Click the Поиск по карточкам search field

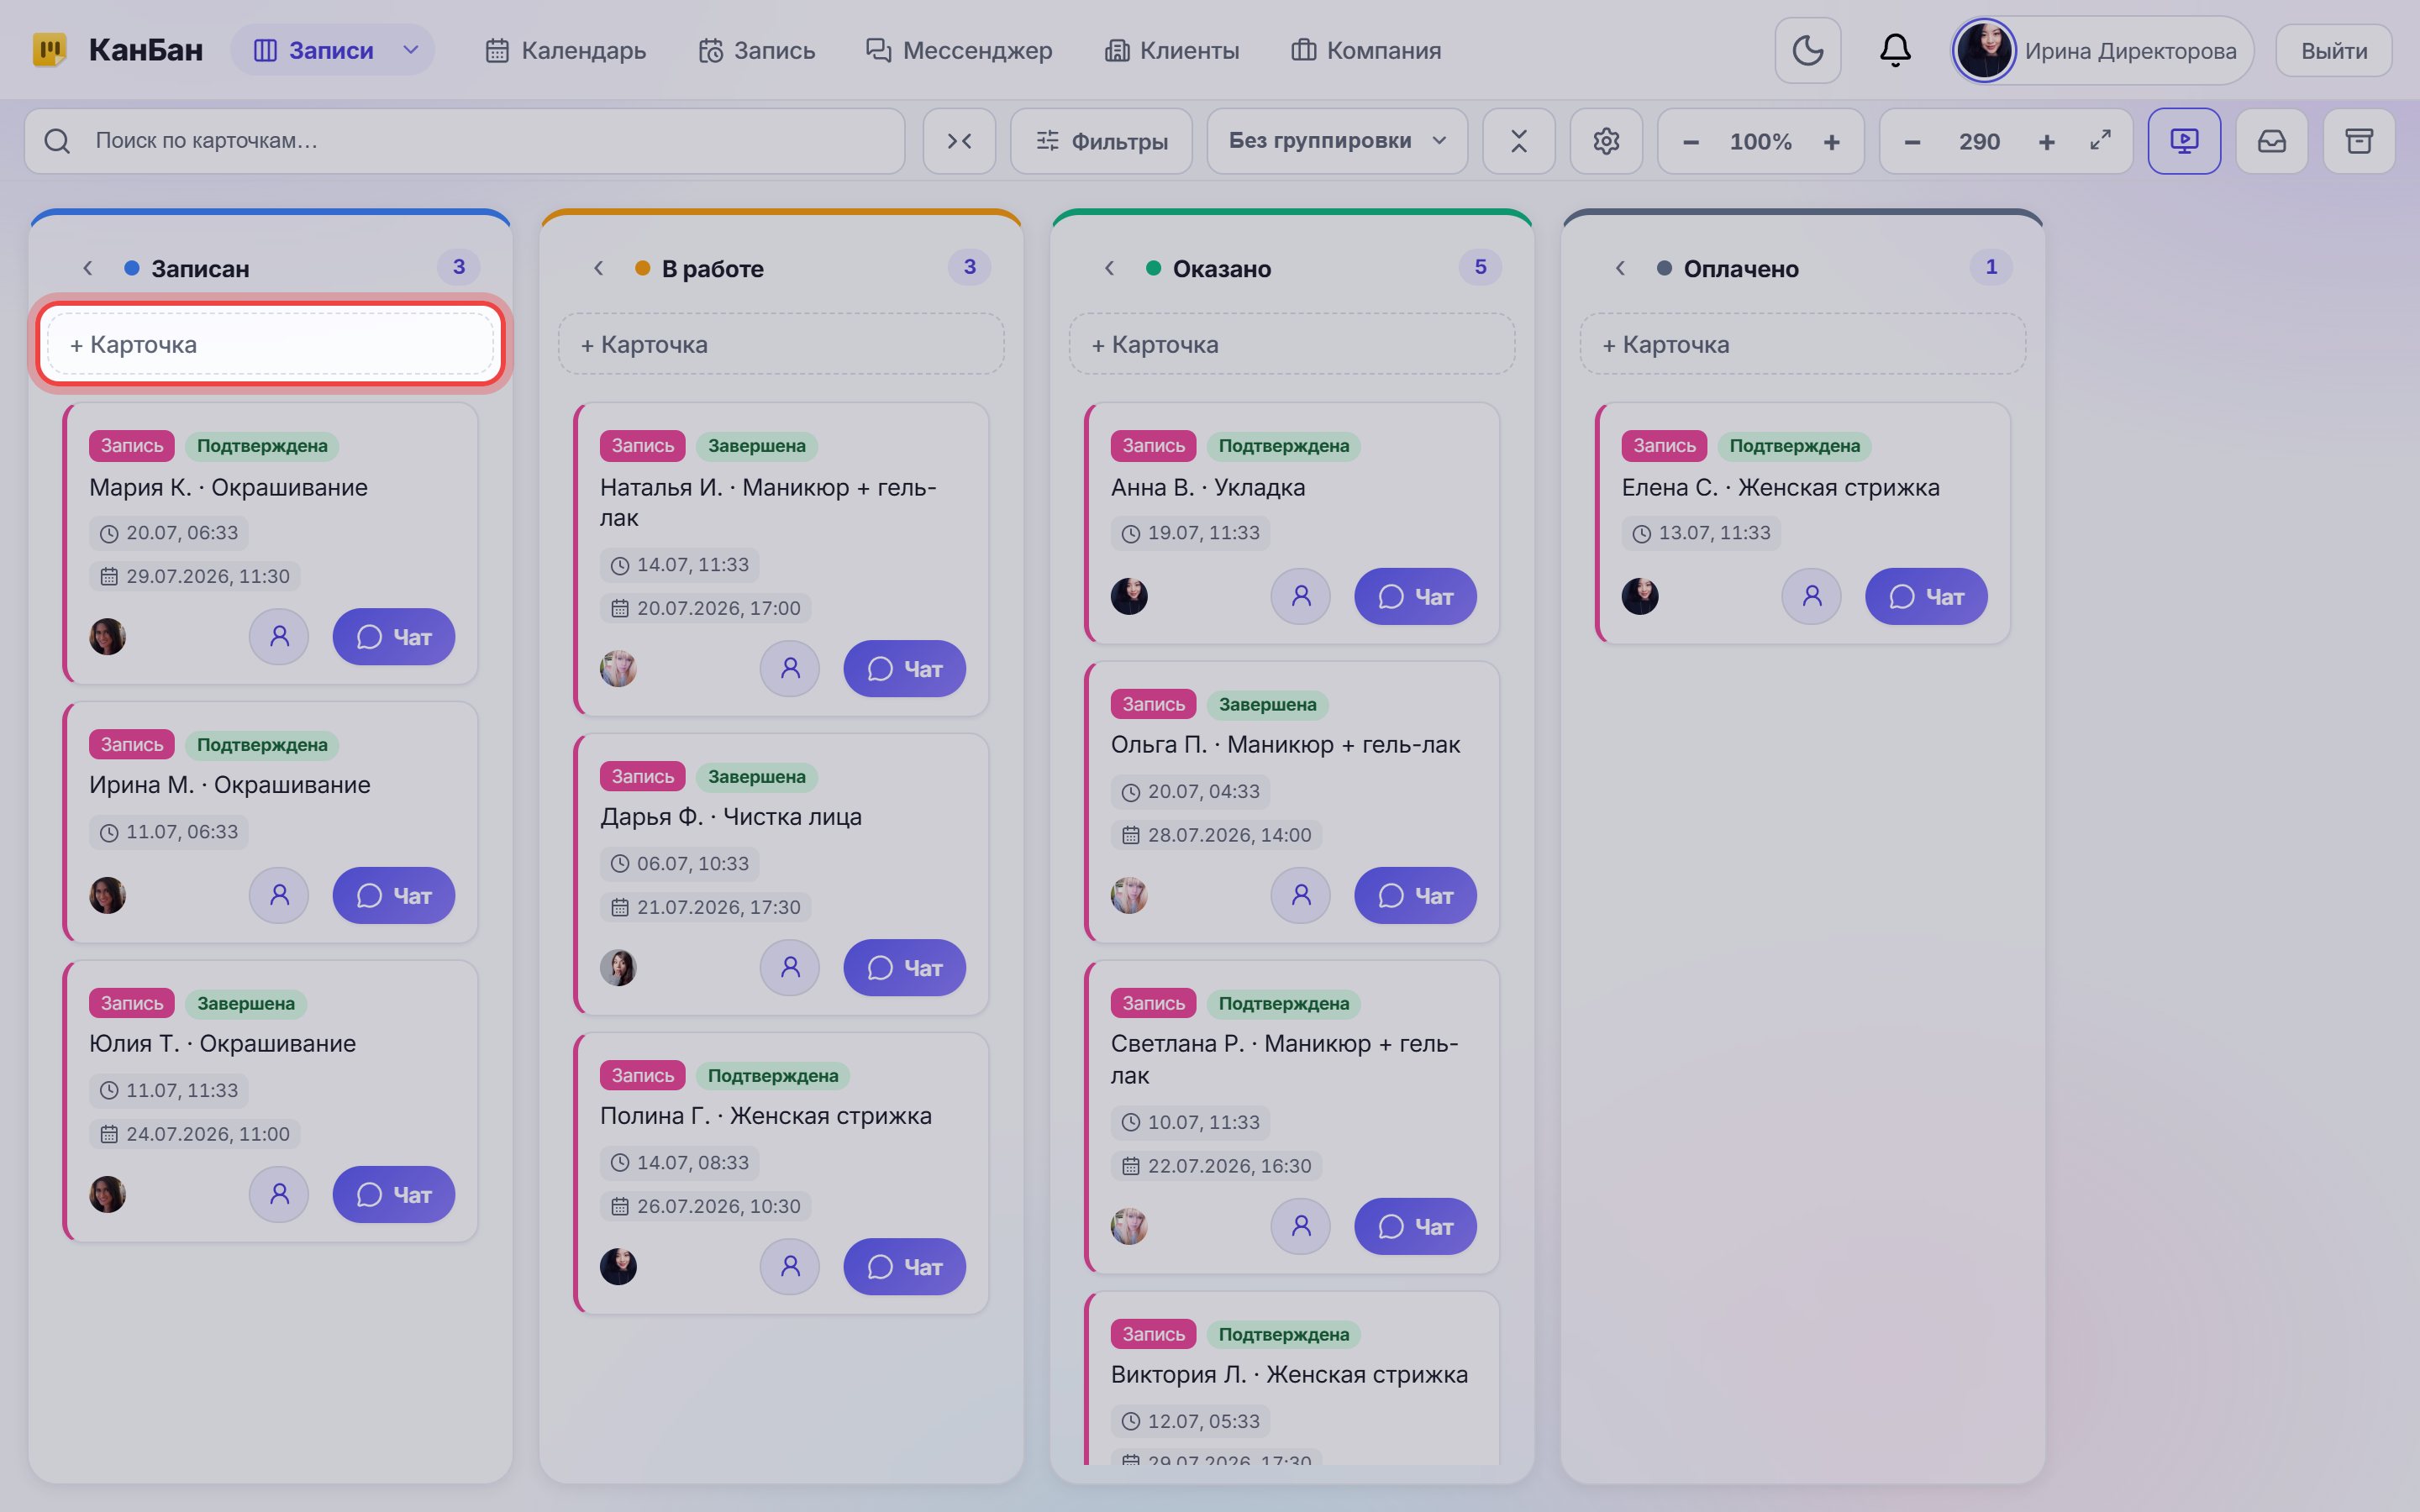point(465,141)
